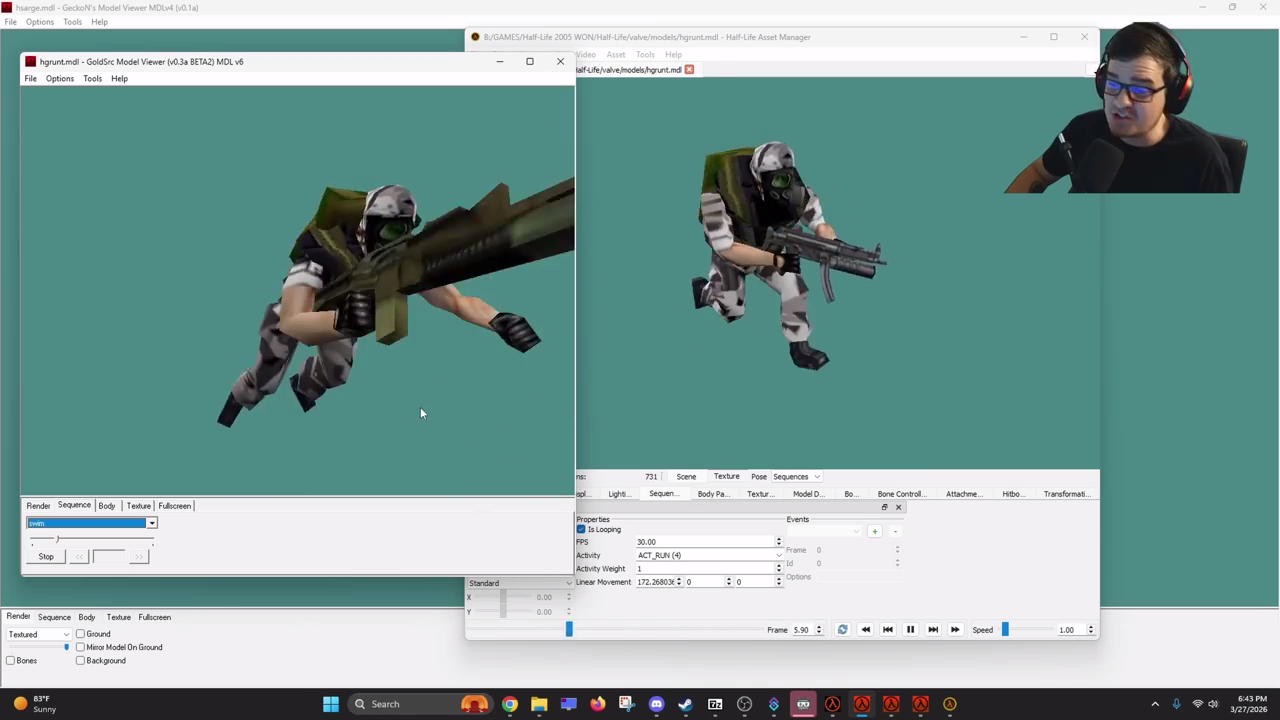This screenshot has height=720, width=1280.
Task: Enable the Background checkbox
Action: 81,661
